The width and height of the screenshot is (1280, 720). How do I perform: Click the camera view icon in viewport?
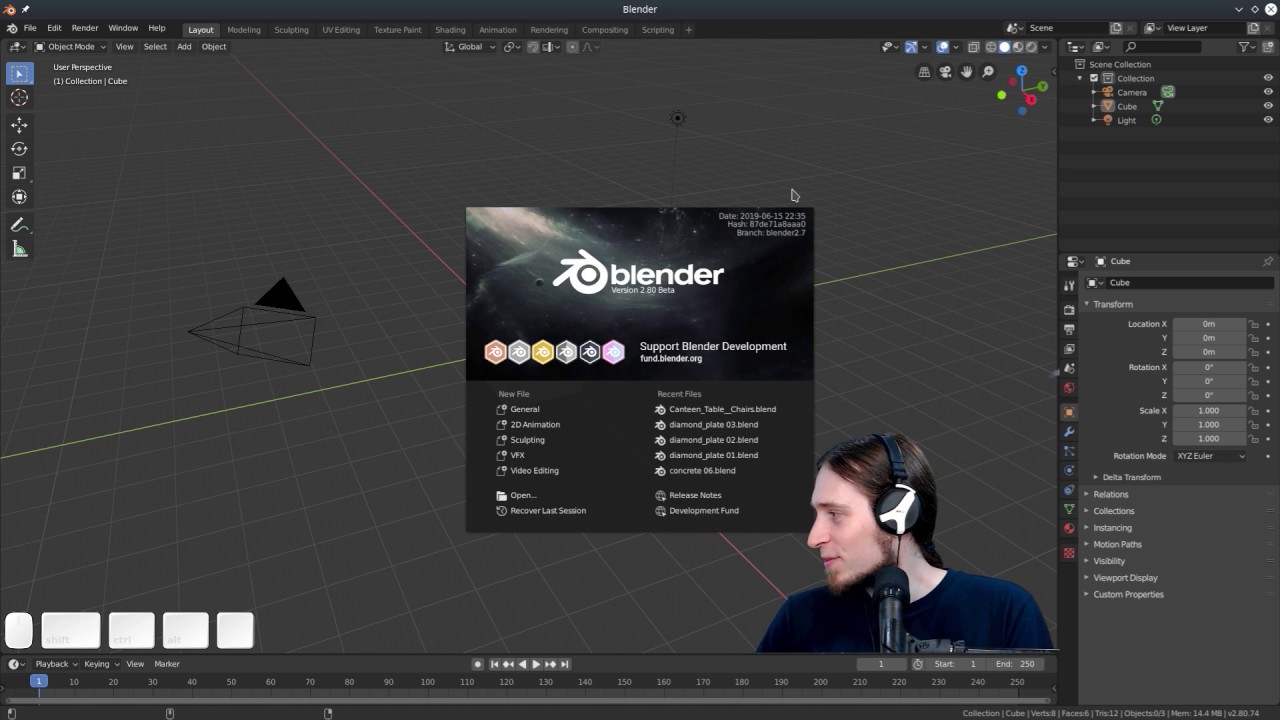tap(945, 72)
